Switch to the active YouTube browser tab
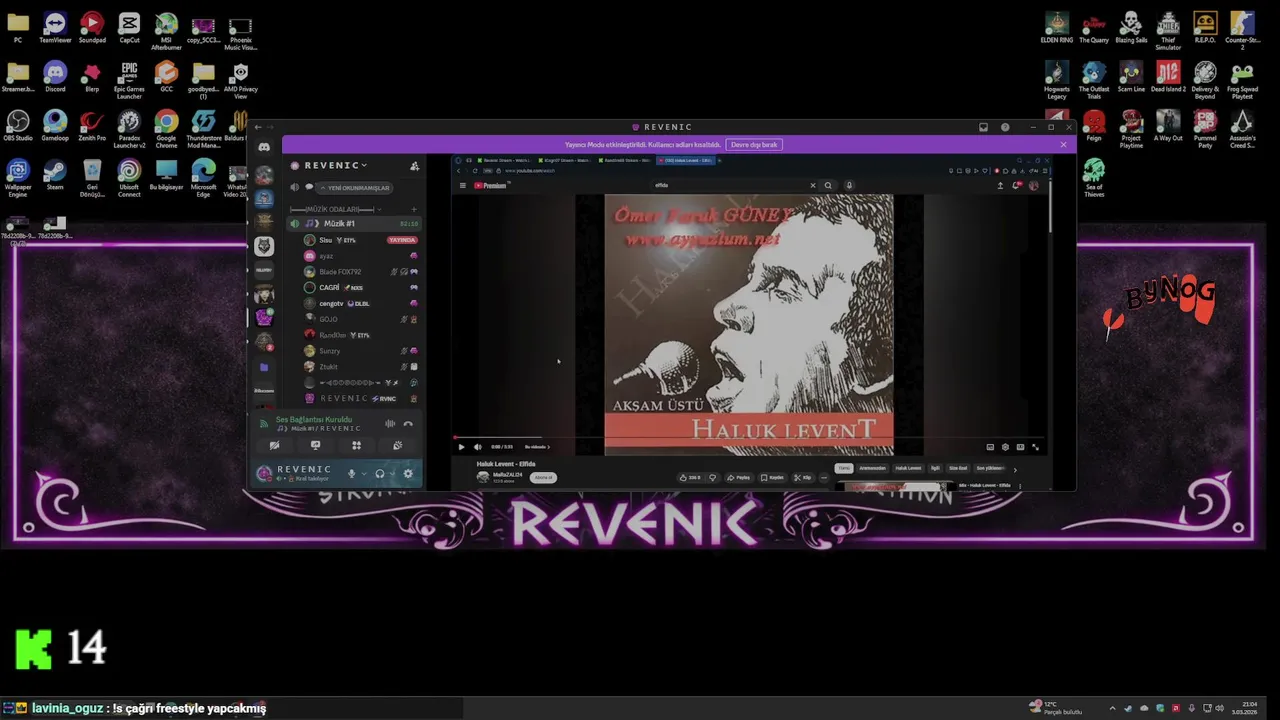 click(x=685, y=160)
